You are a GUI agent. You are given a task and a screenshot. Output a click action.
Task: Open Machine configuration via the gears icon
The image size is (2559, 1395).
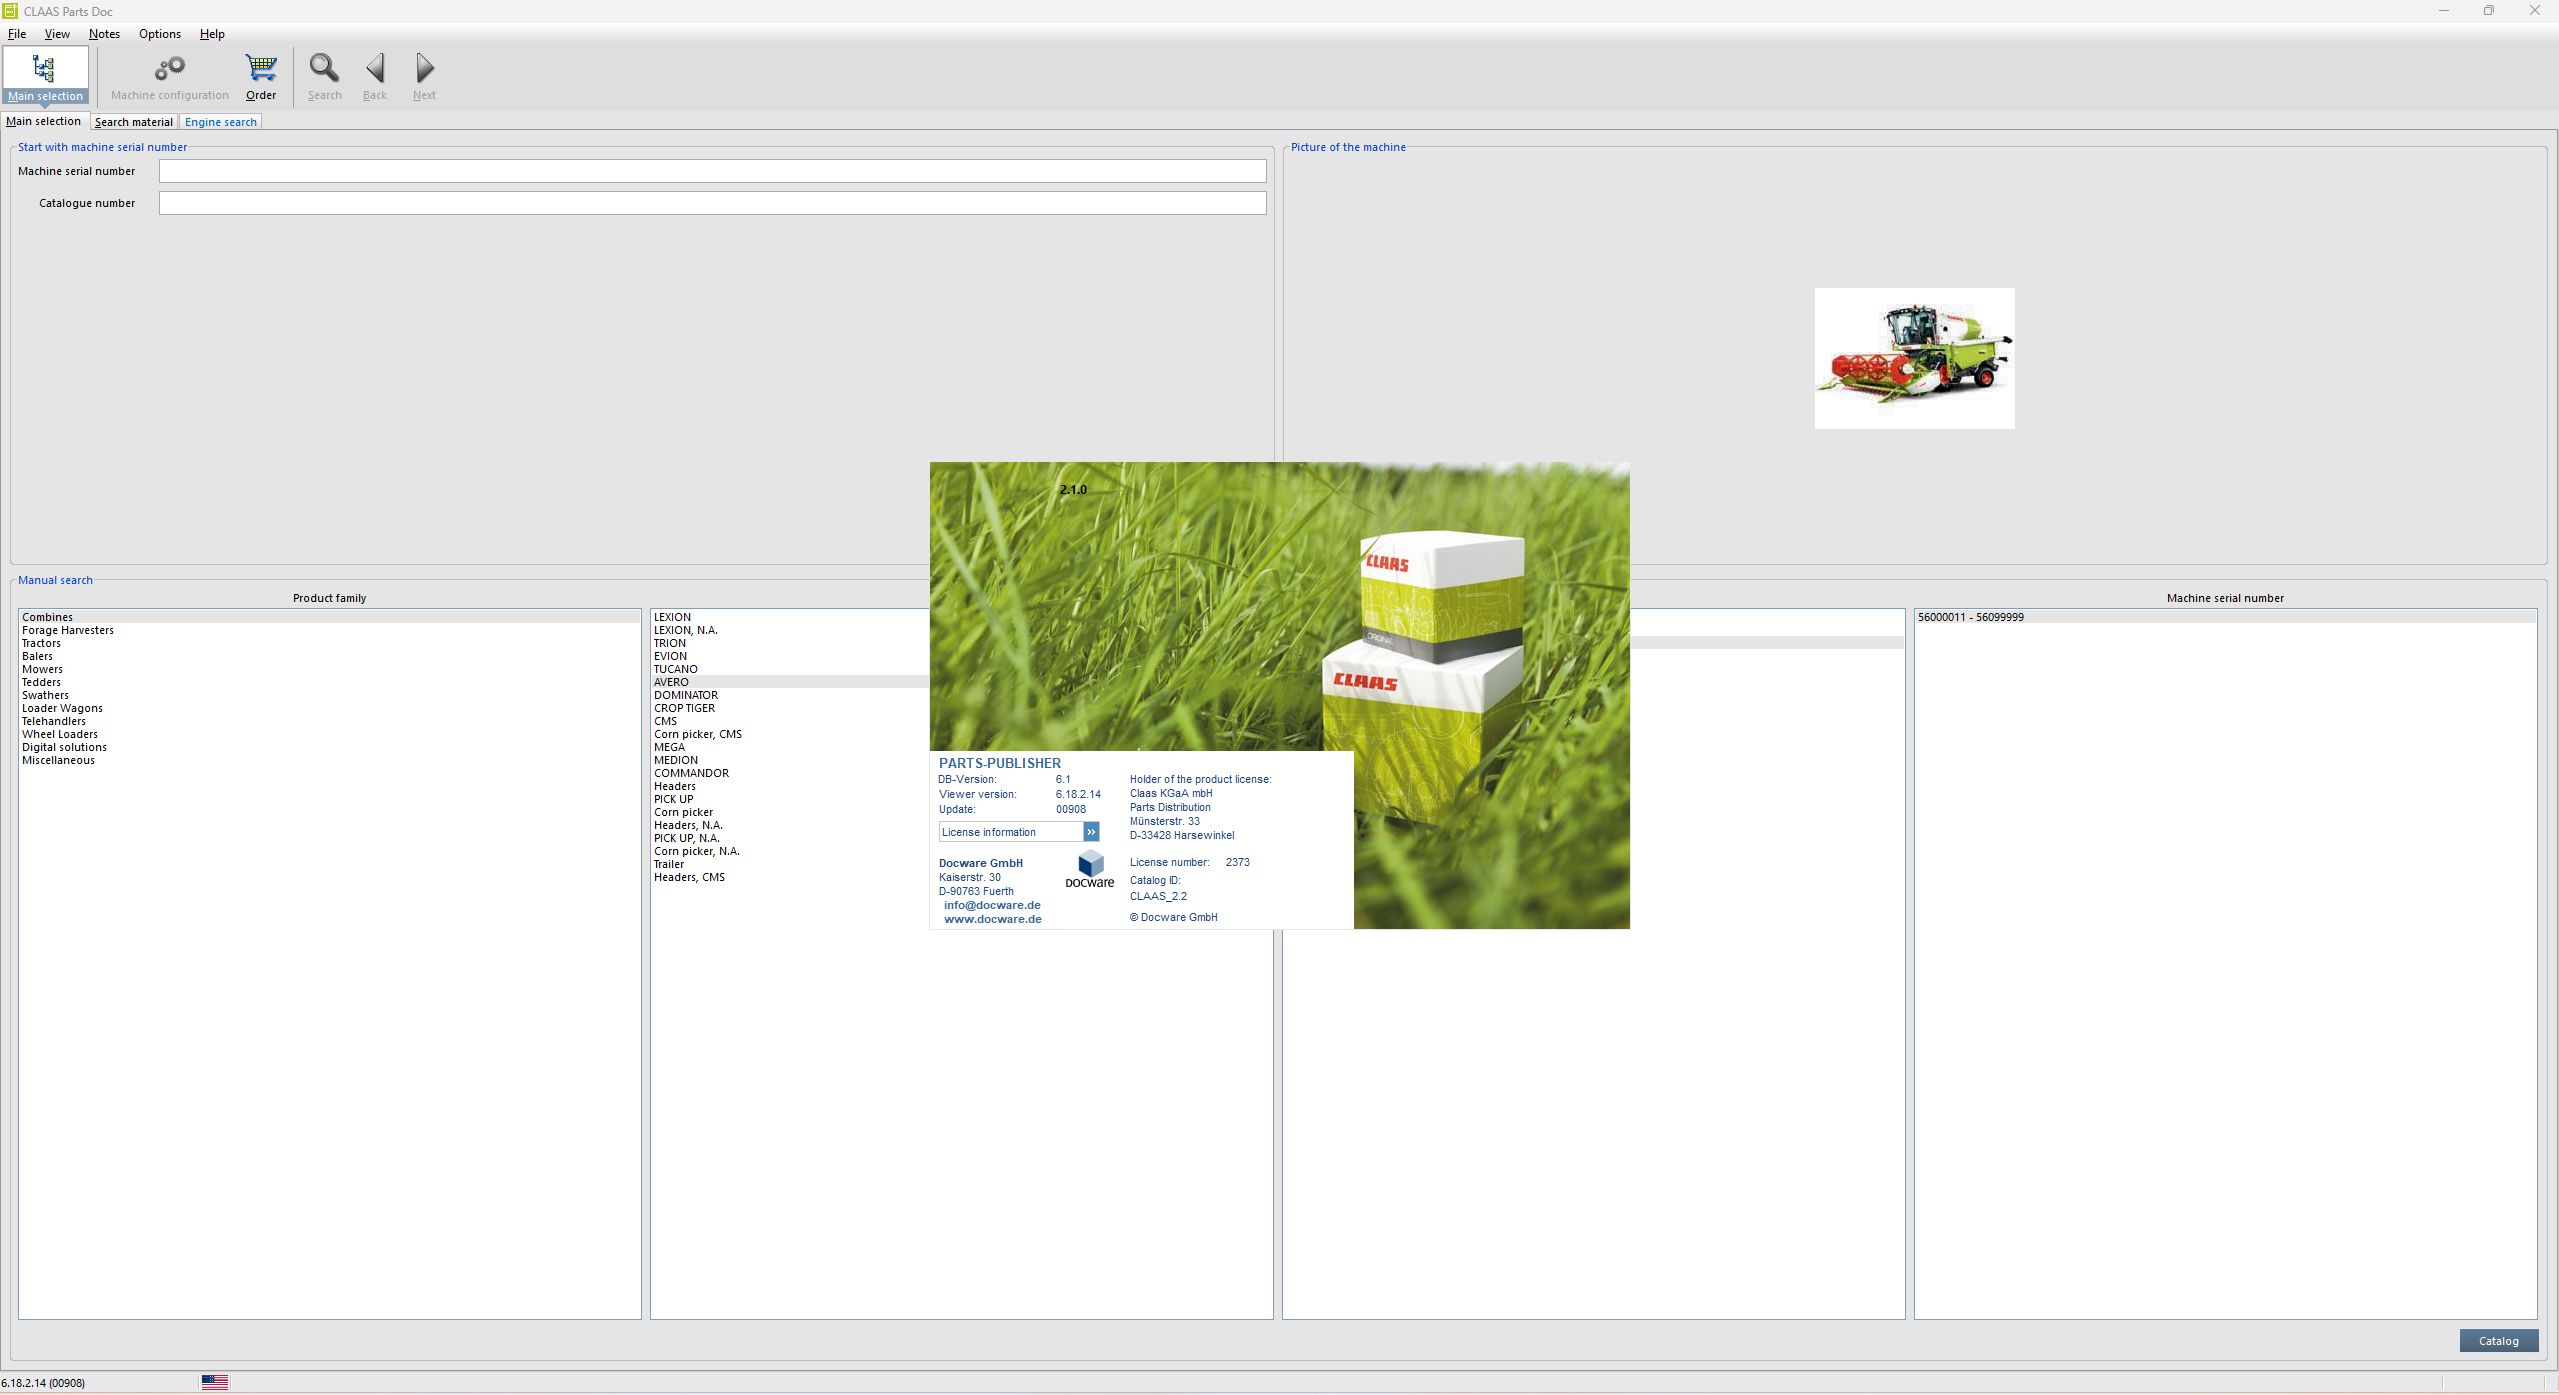tap(169, 70)
